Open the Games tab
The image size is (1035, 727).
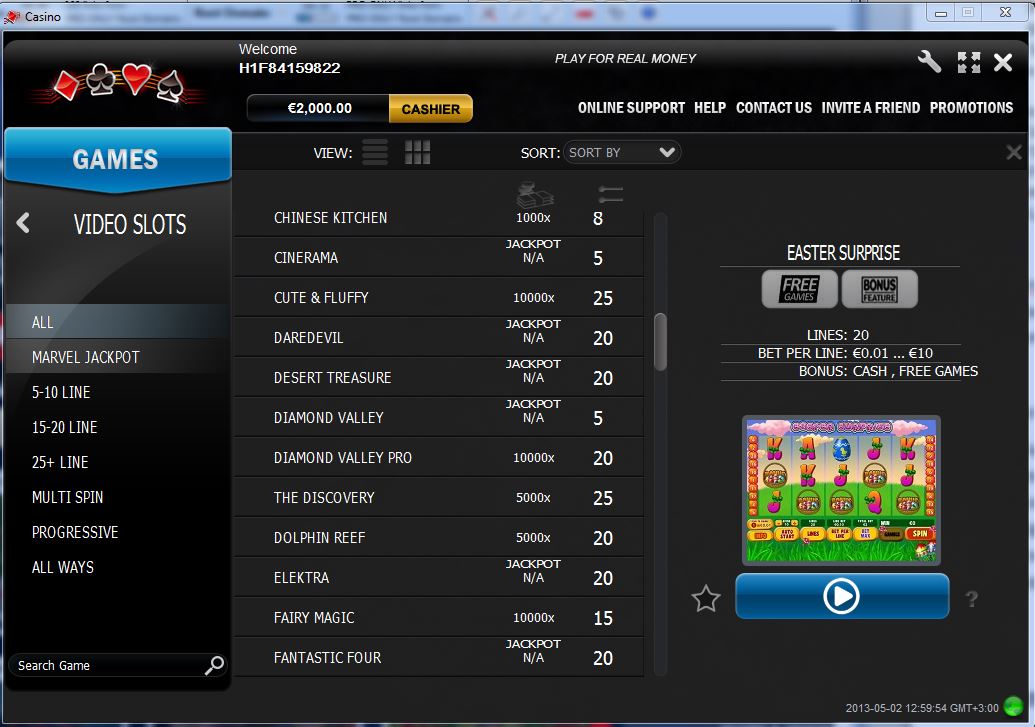click(117, 158)
